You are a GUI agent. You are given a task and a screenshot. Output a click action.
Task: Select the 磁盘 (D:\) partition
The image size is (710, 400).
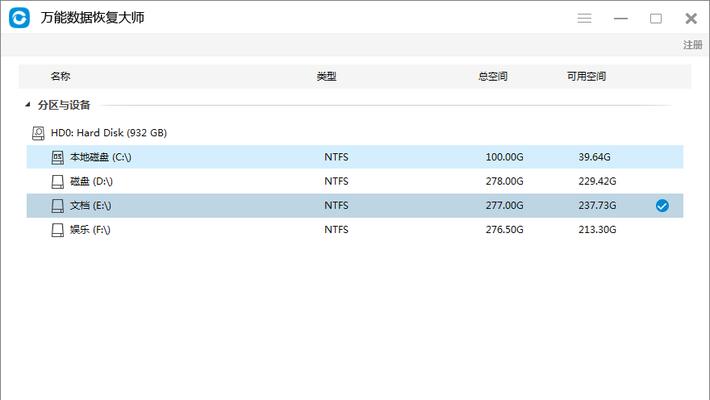[355, 181]
